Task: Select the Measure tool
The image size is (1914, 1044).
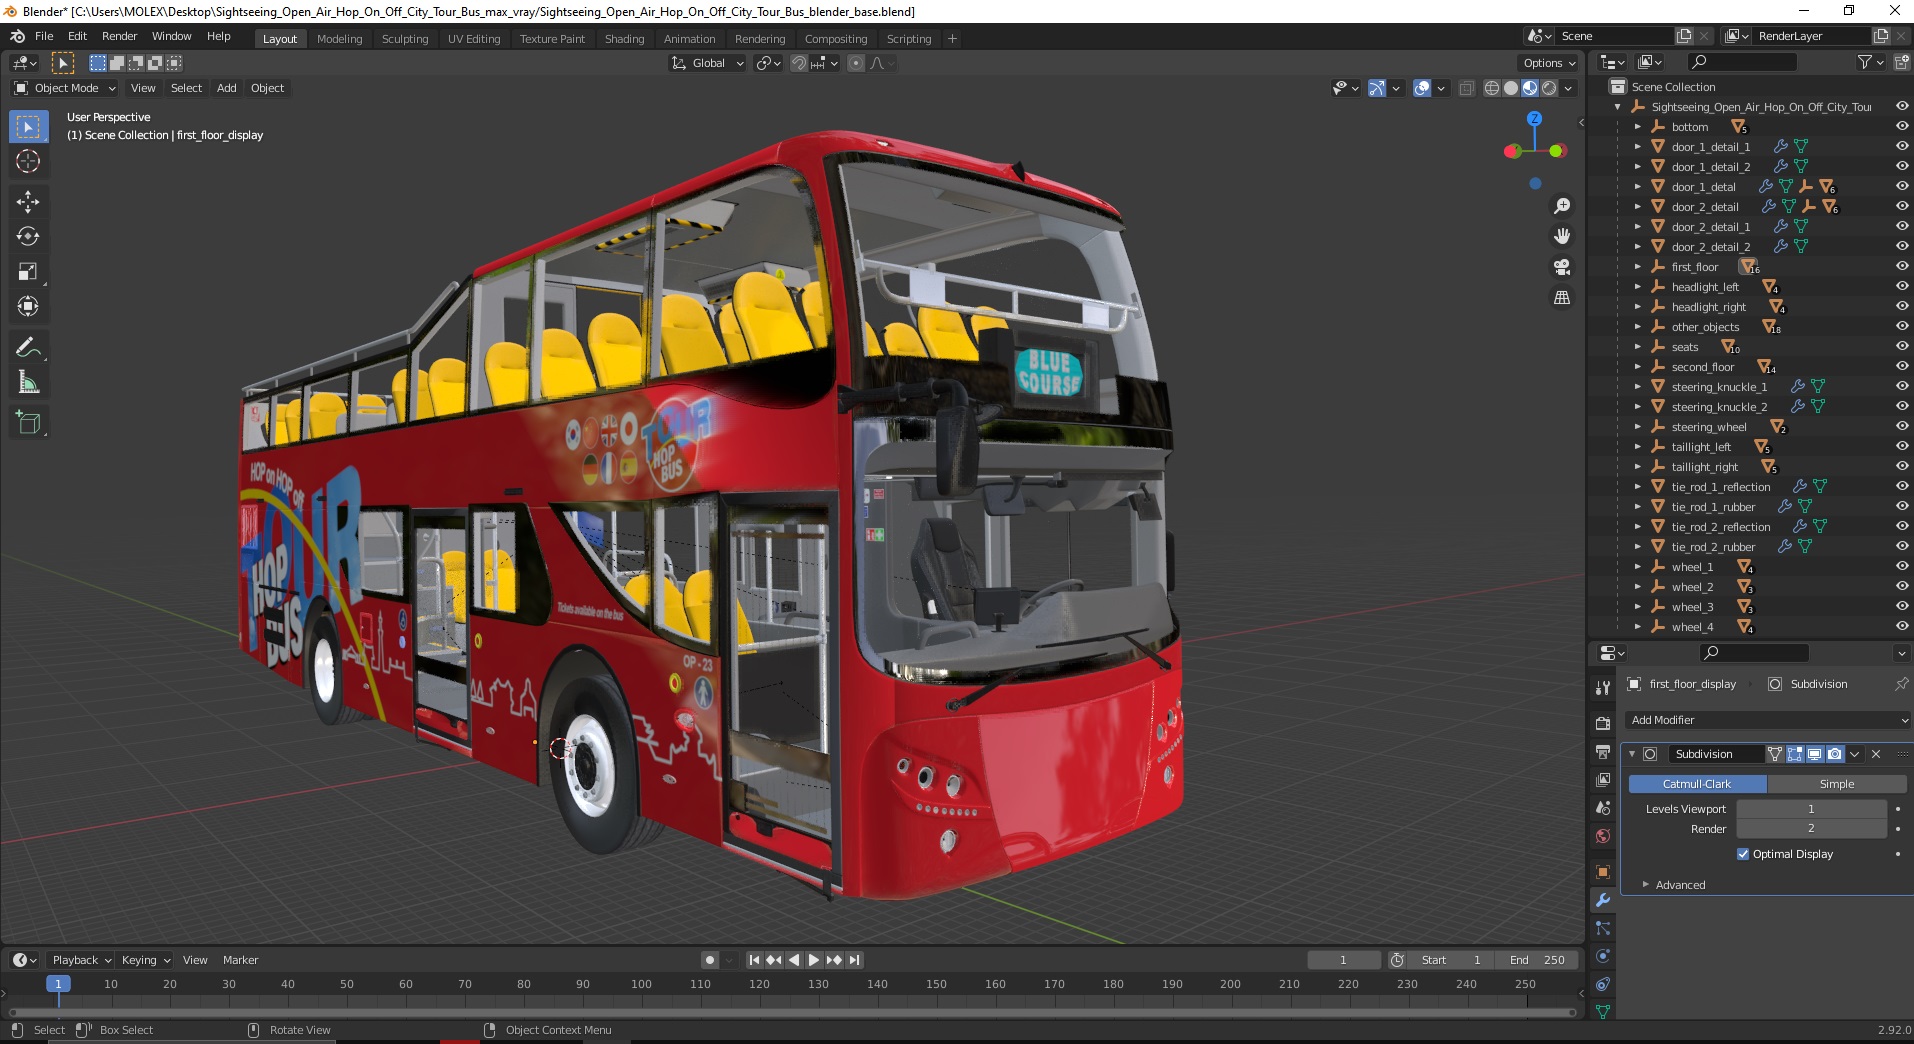Action: 28,382
